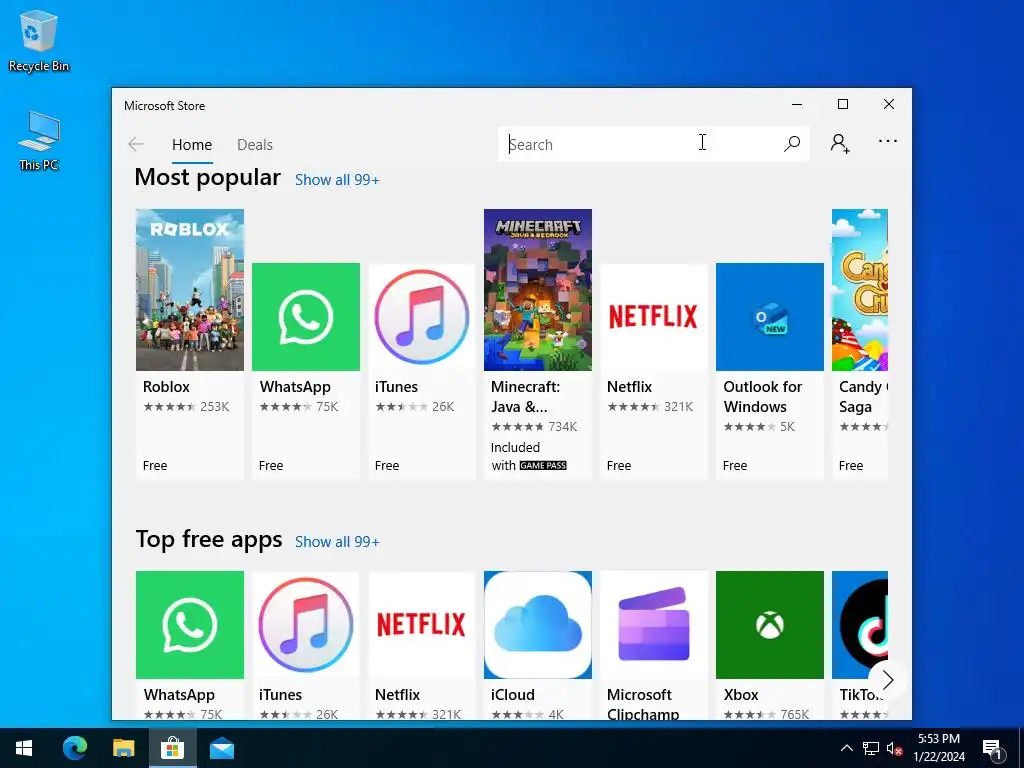This screenshot has width=1024, height=768.
Task: Open the iCloud app icon
Action: [x=537, y=625]
